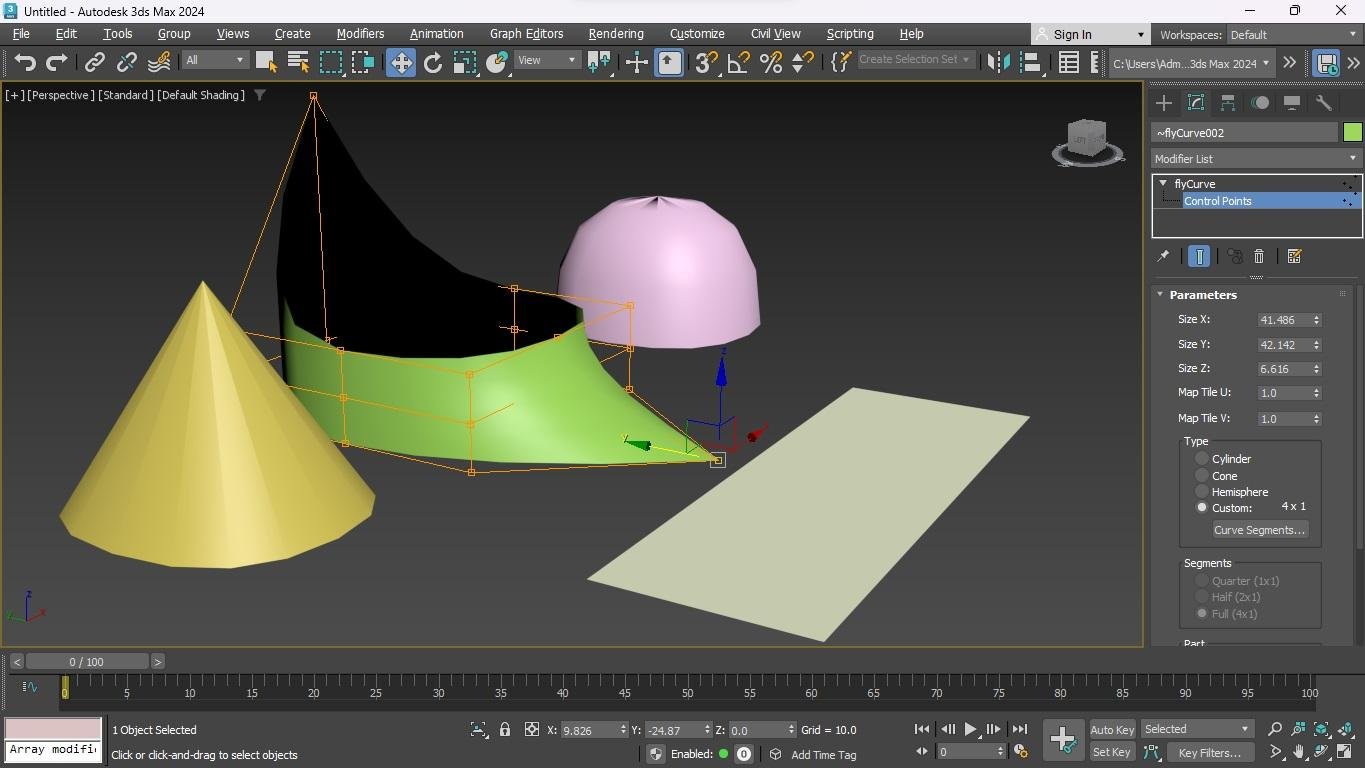The width and height of the screenshot is (1365, 768).
Task: Activate the Angle Snap toggle
Action: point(738,62)
